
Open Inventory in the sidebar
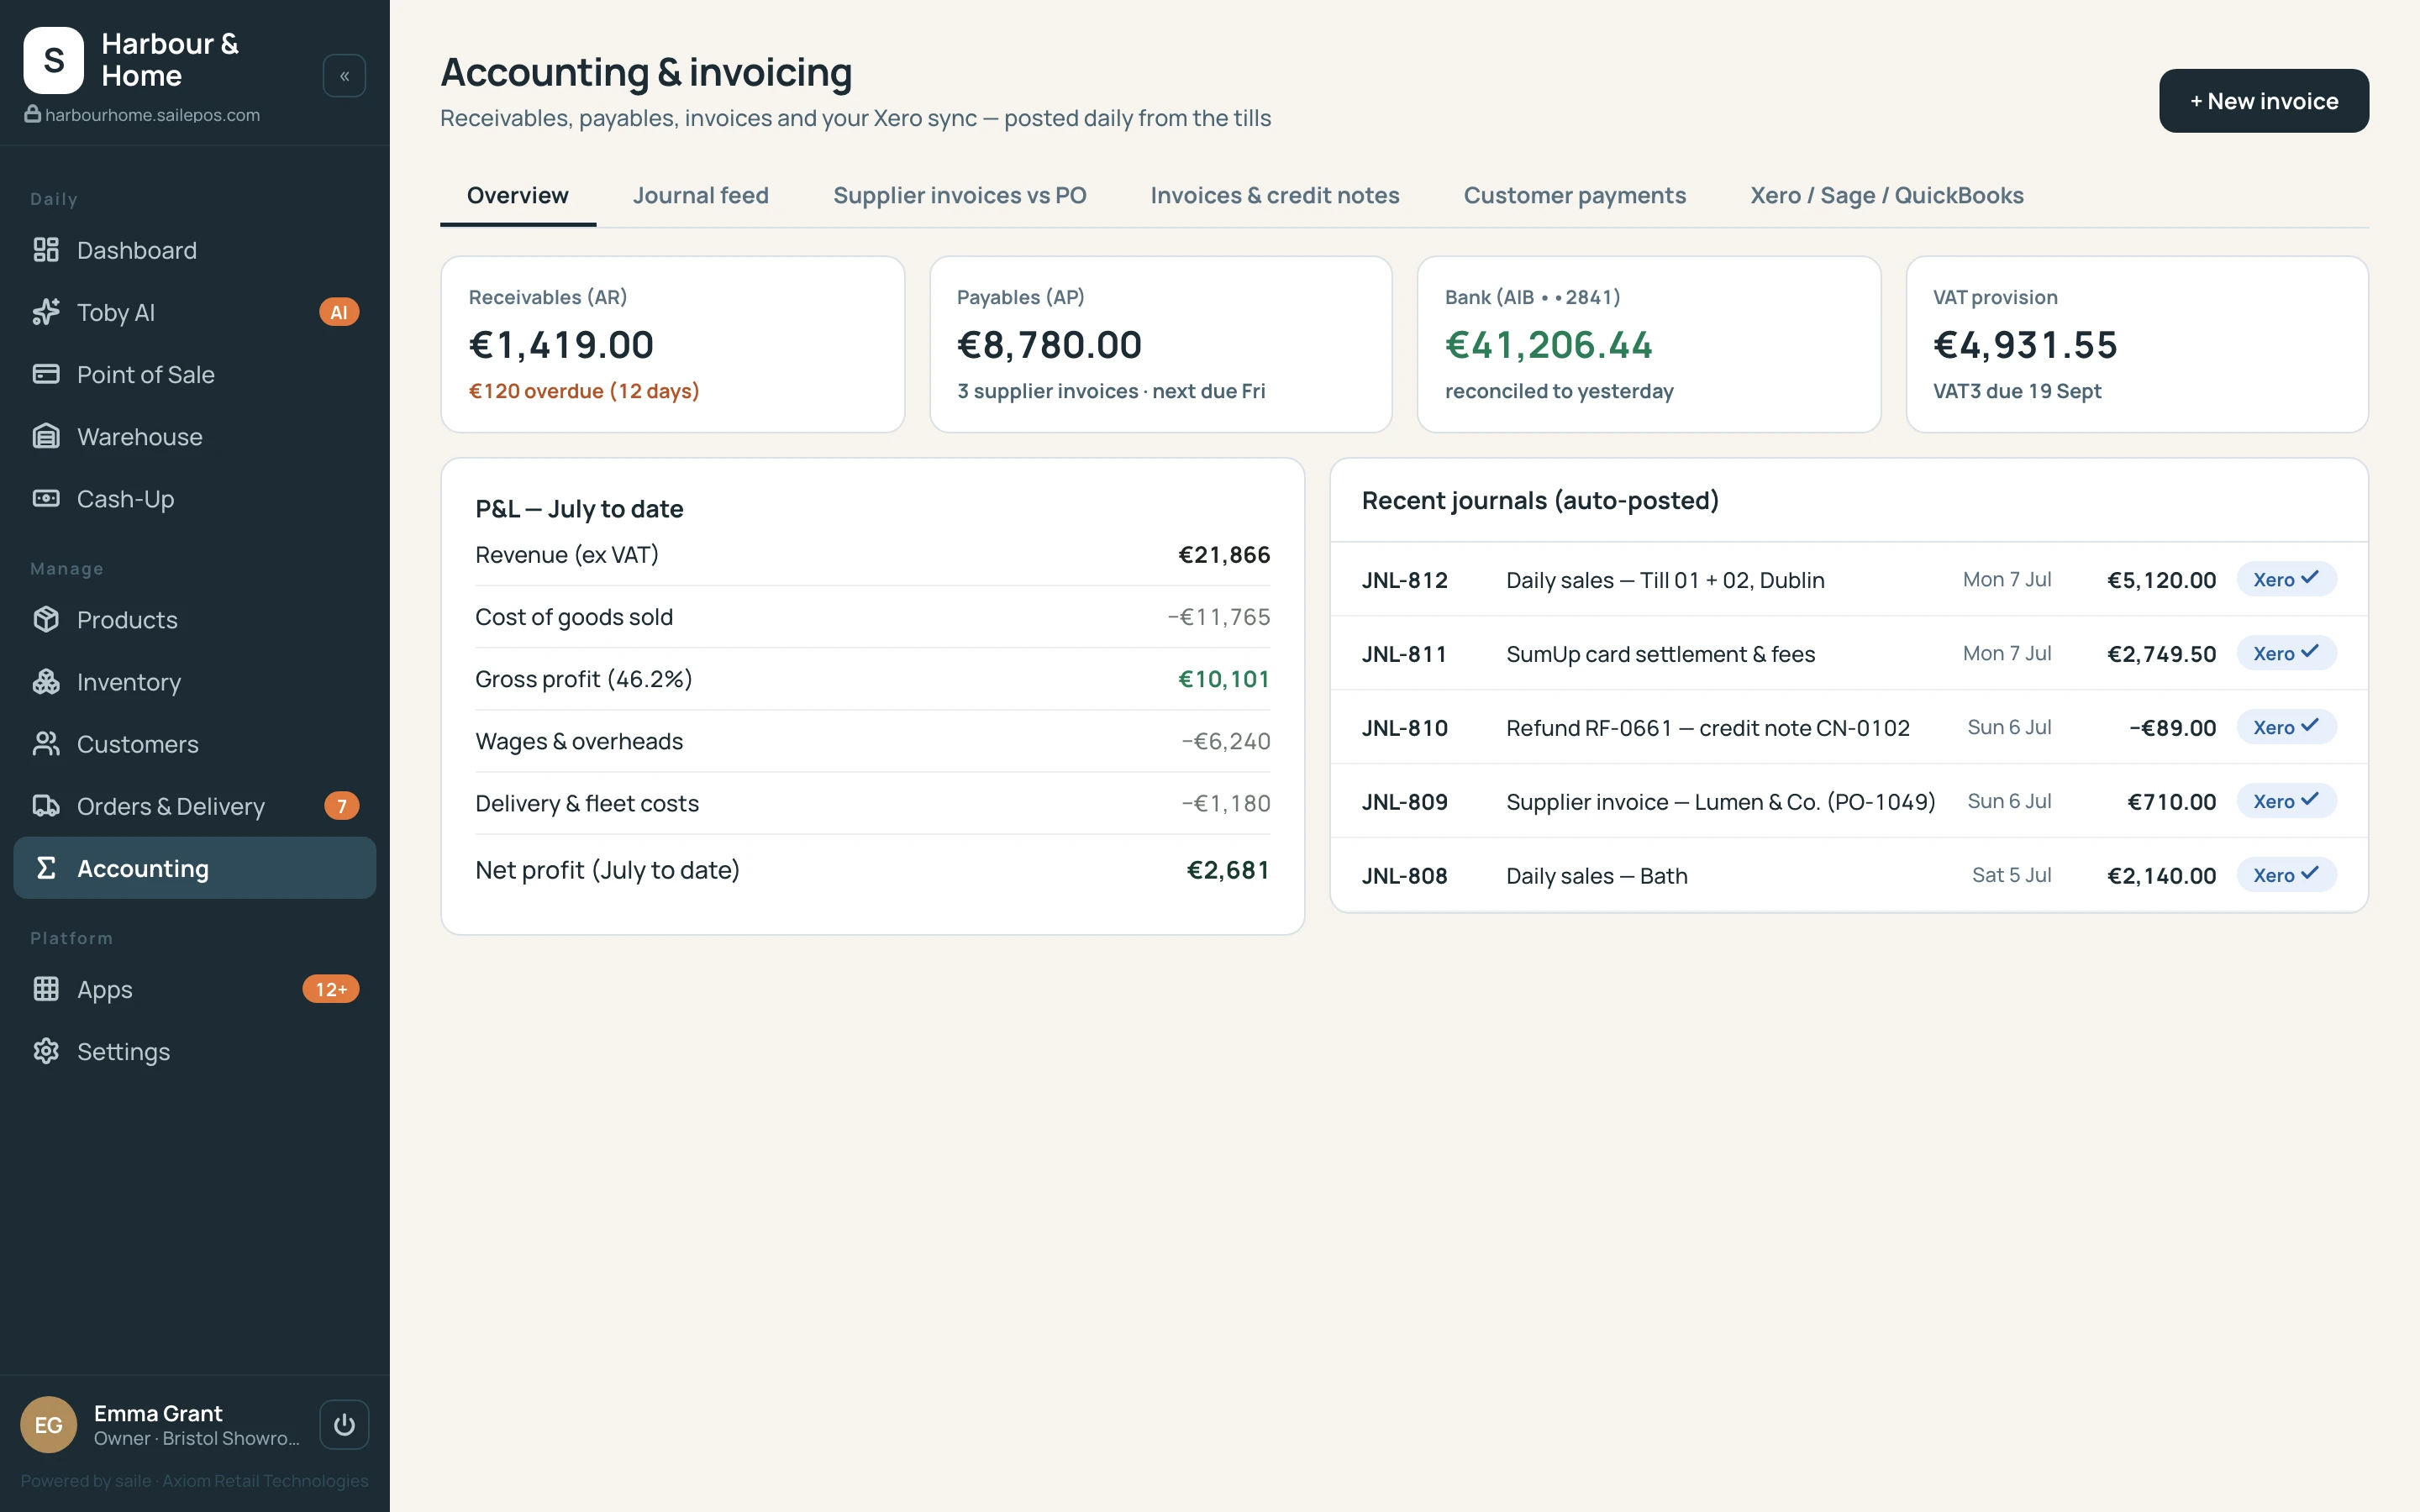[194, 682]
